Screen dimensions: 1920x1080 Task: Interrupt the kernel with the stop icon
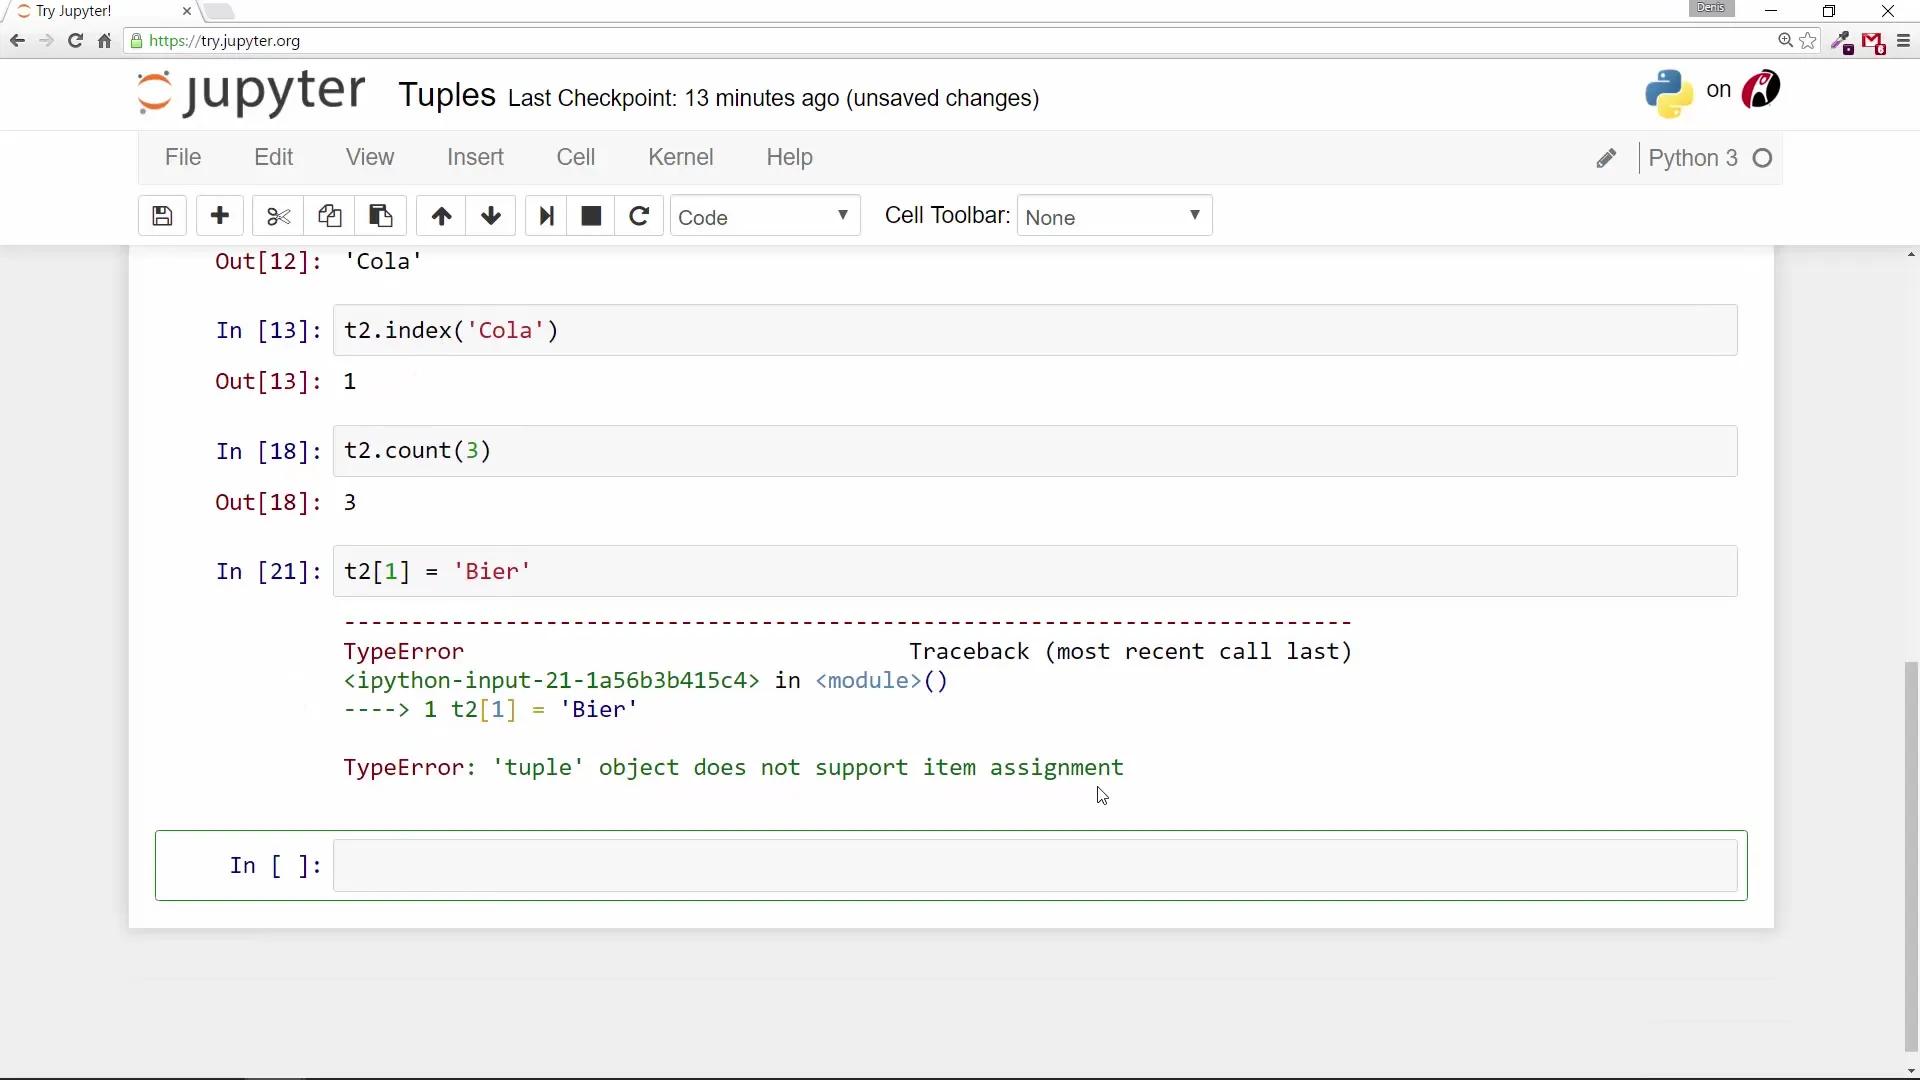point(591,216)
